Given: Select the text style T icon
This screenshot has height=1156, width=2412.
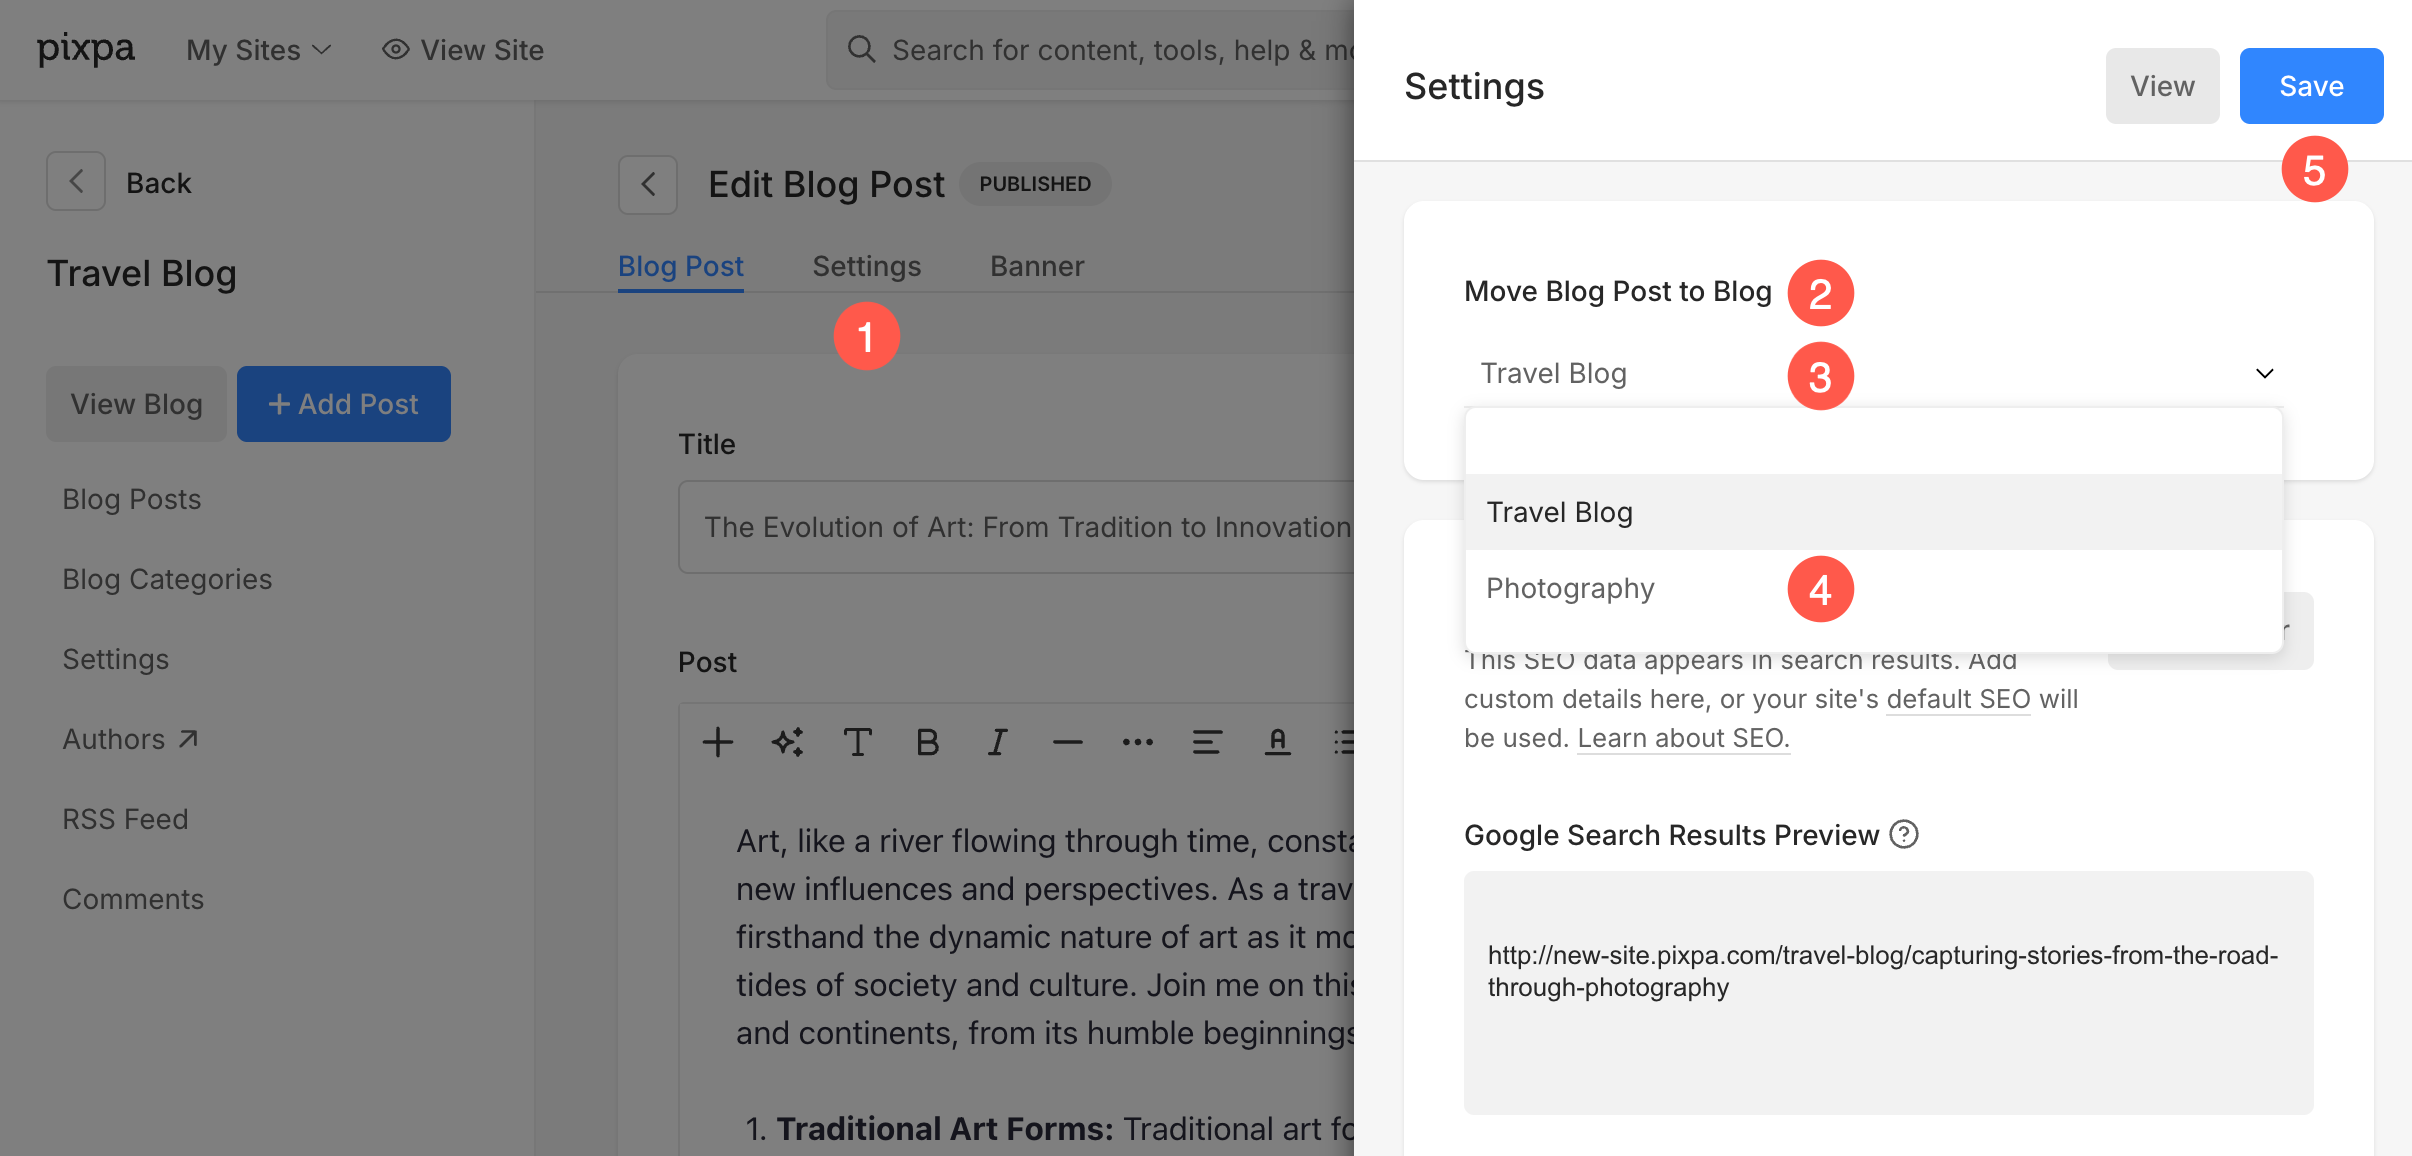Looking at the screenshot, I should (x=857, y=742).
